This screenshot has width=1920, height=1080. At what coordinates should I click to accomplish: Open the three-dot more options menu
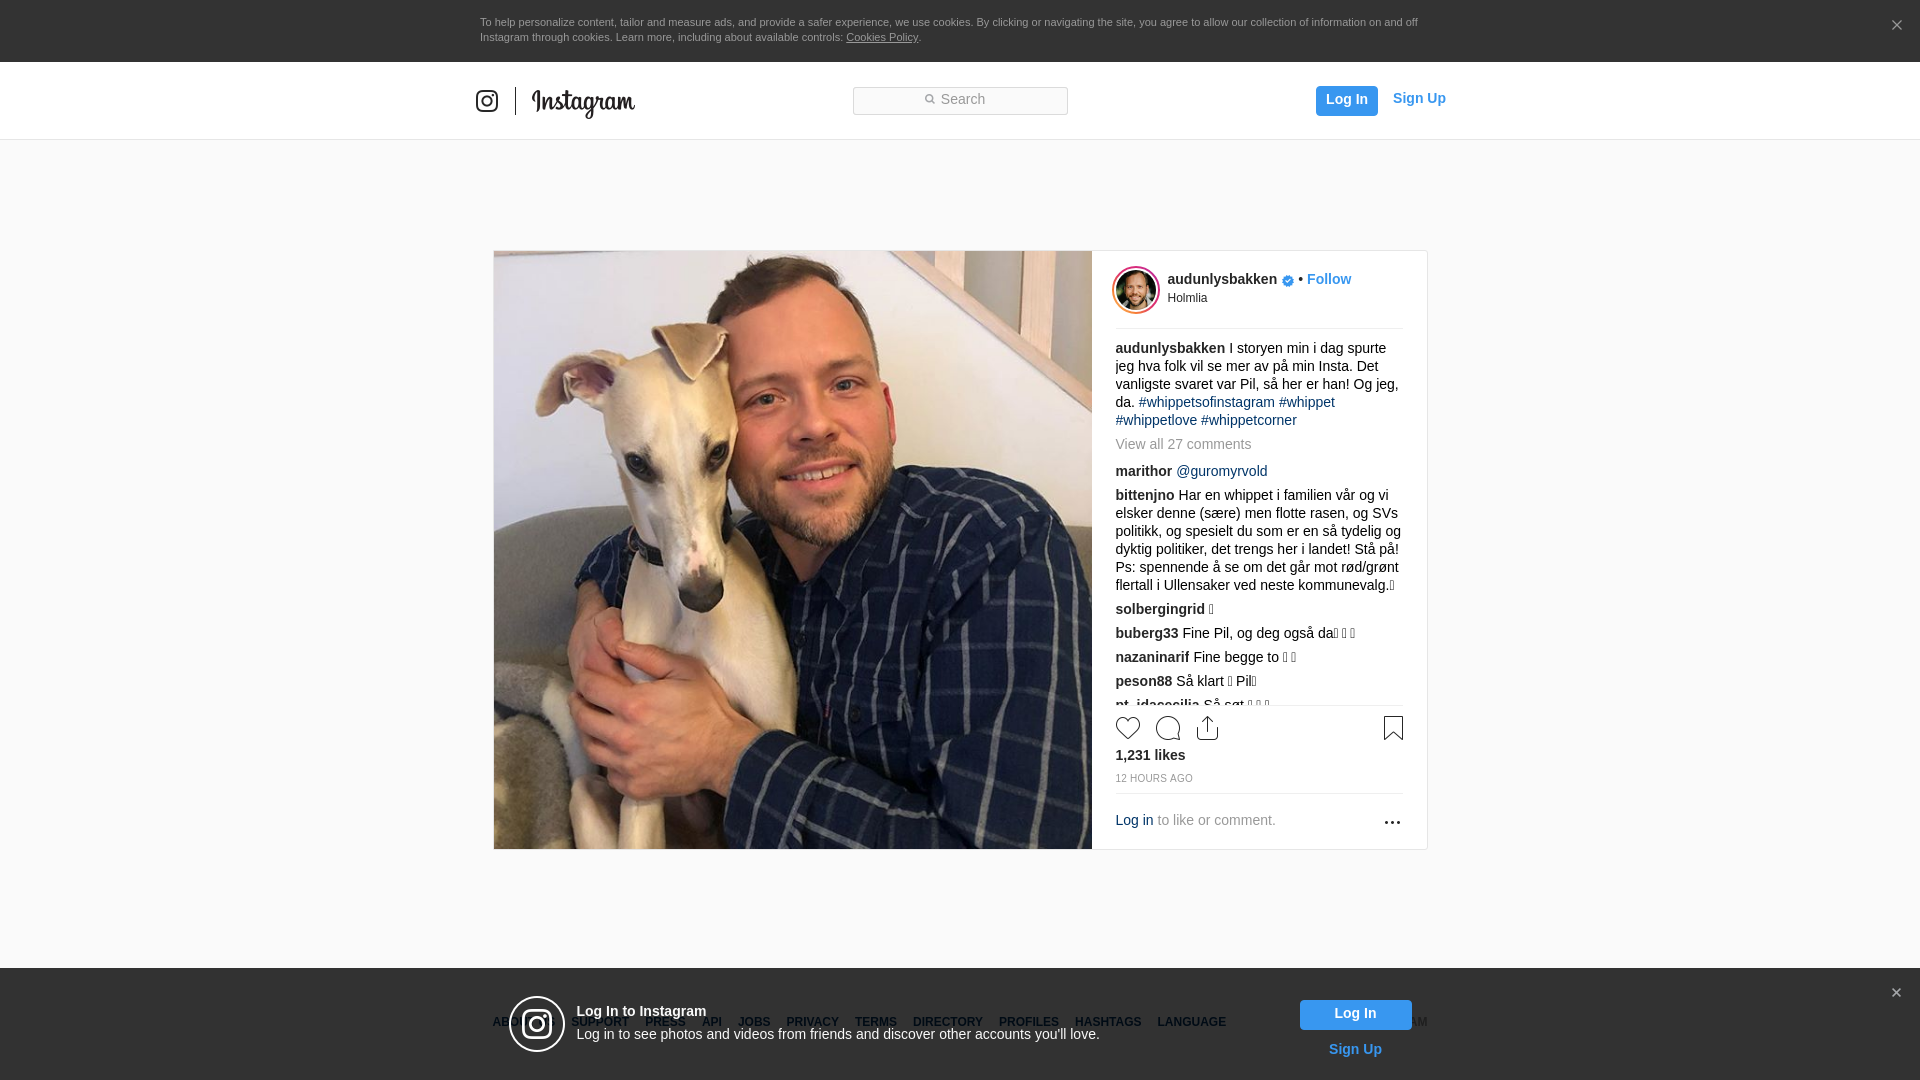1392,822
